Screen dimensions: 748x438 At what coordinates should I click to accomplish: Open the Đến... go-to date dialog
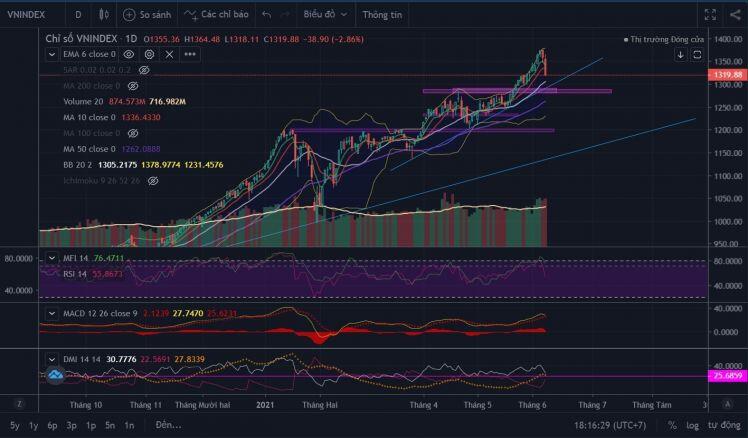click(168, 425)
